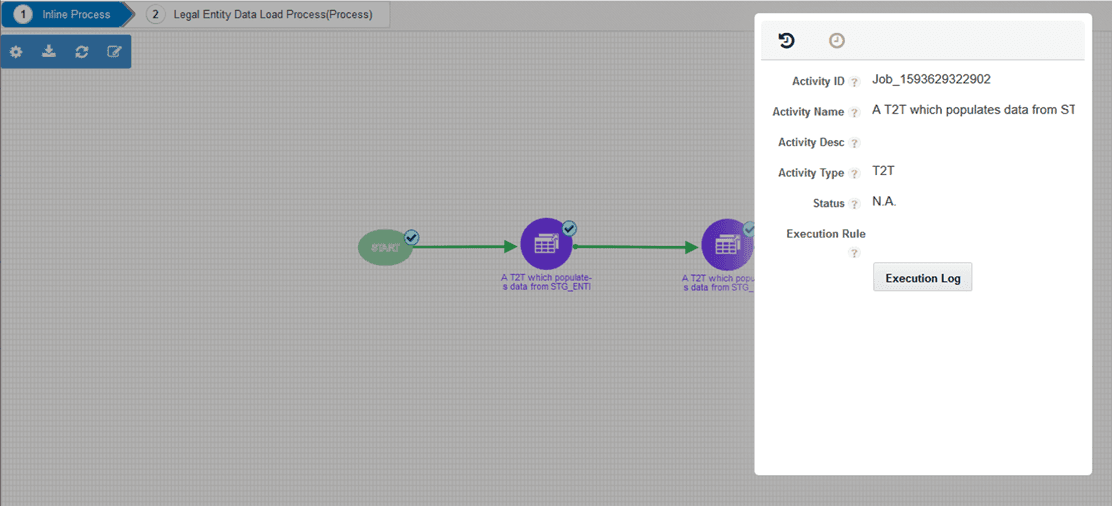Click help icon next to Activity ID
This screenshot has height=506, width=1112.
[x=855, y=82]
